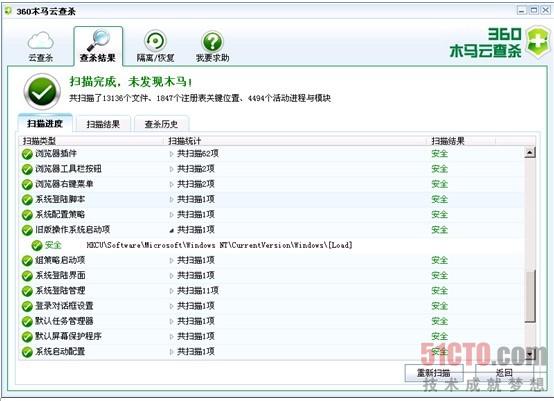Sort by the 扫描类型 column header
The width and height of the screenshot is (554, 401).
(x=92, y=141)
